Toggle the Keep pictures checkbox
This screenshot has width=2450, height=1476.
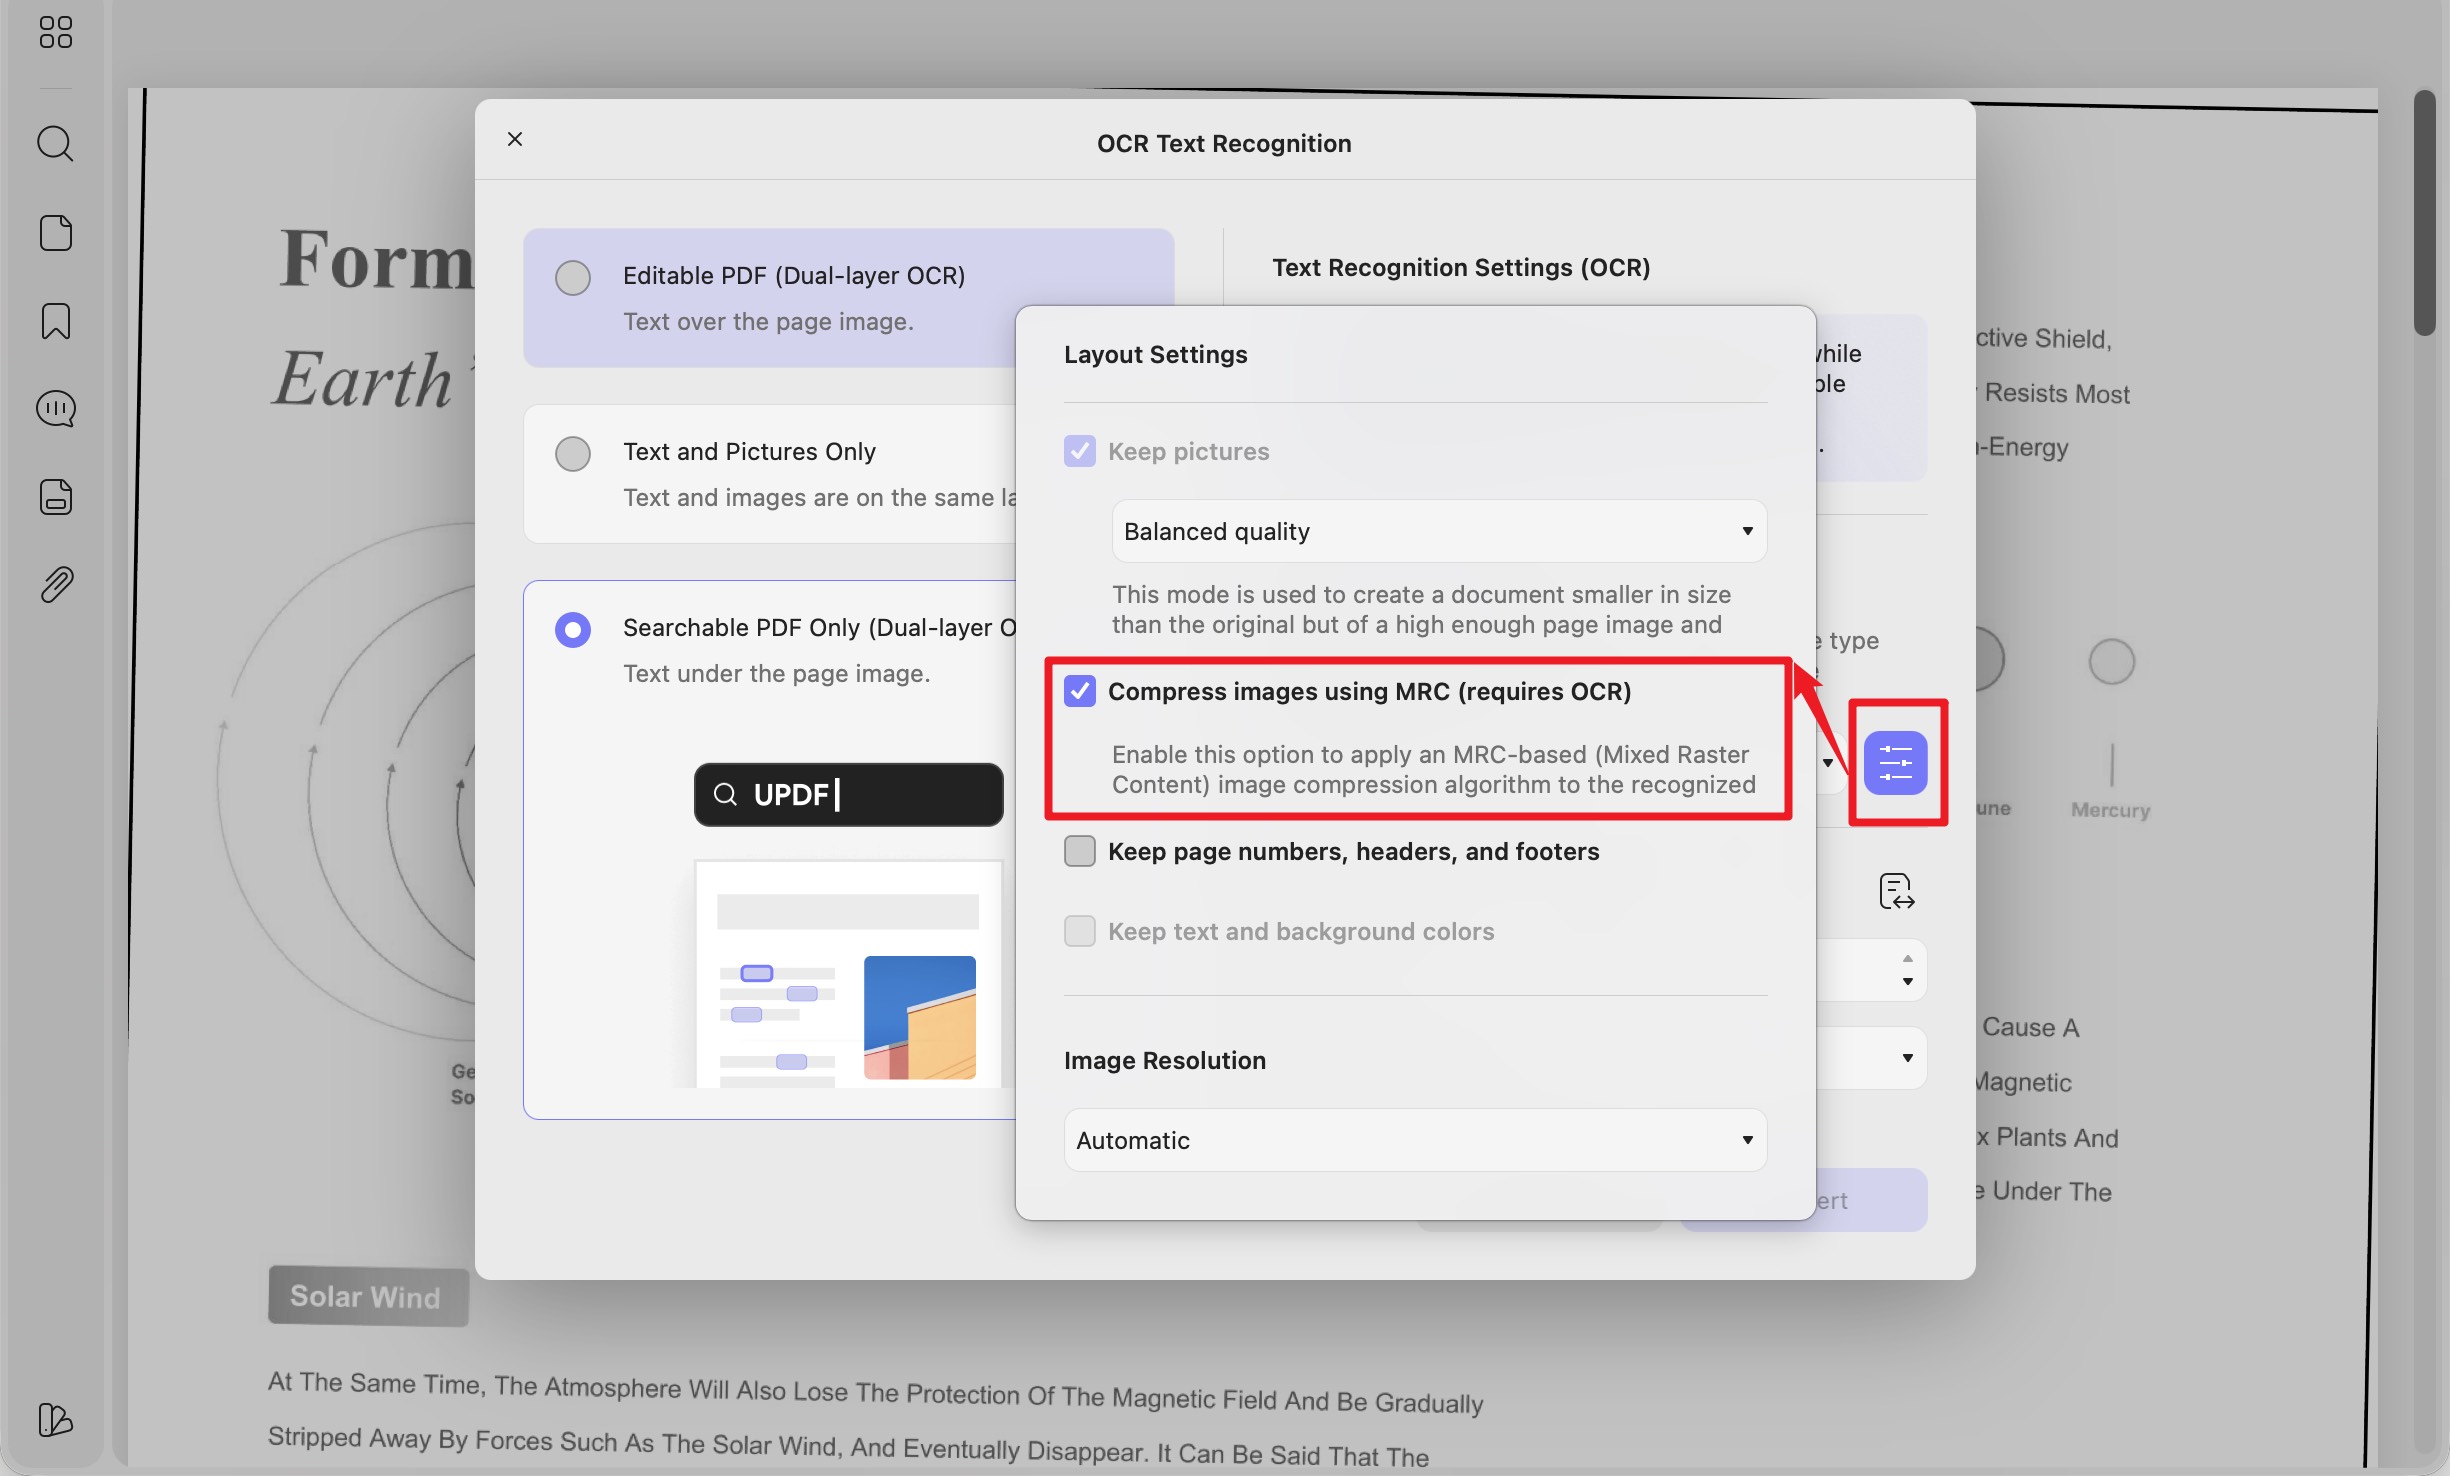click(x=1080, y=451)
